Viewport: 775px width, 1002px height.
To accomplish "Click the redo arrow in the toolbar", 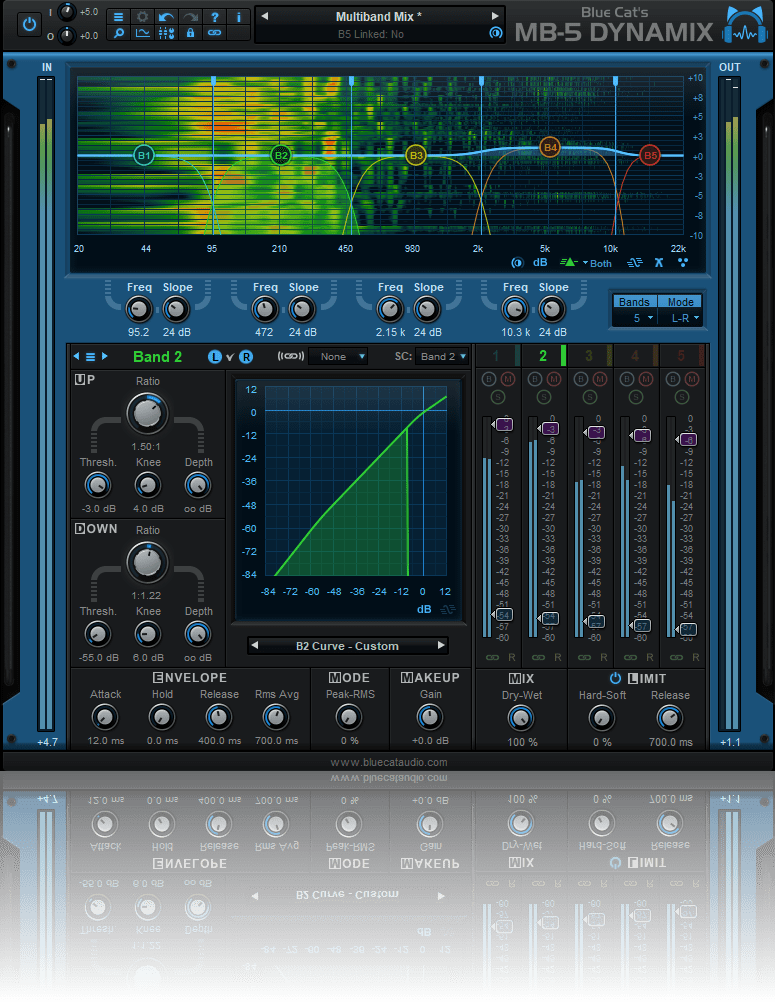I will pos(190,17).
